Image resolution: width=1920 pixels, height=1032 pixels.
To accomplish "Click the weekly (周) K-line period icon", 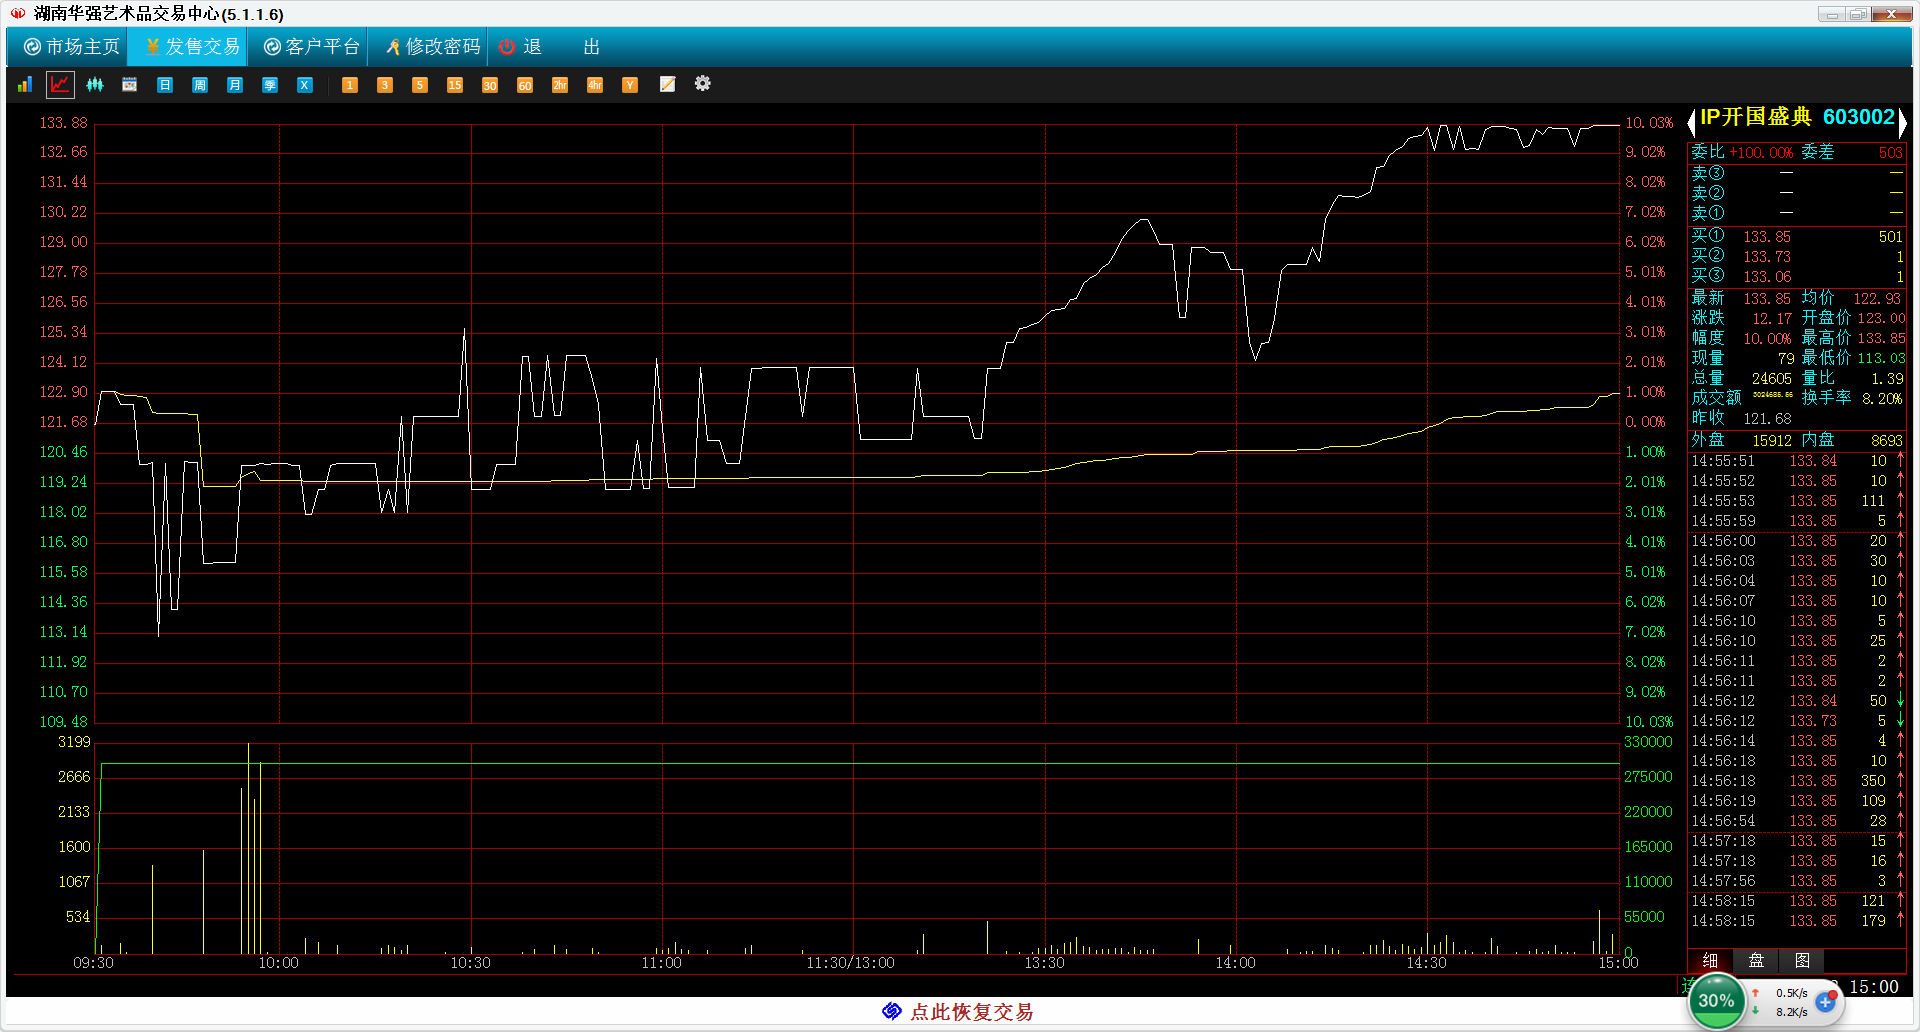I will (200, 85).
